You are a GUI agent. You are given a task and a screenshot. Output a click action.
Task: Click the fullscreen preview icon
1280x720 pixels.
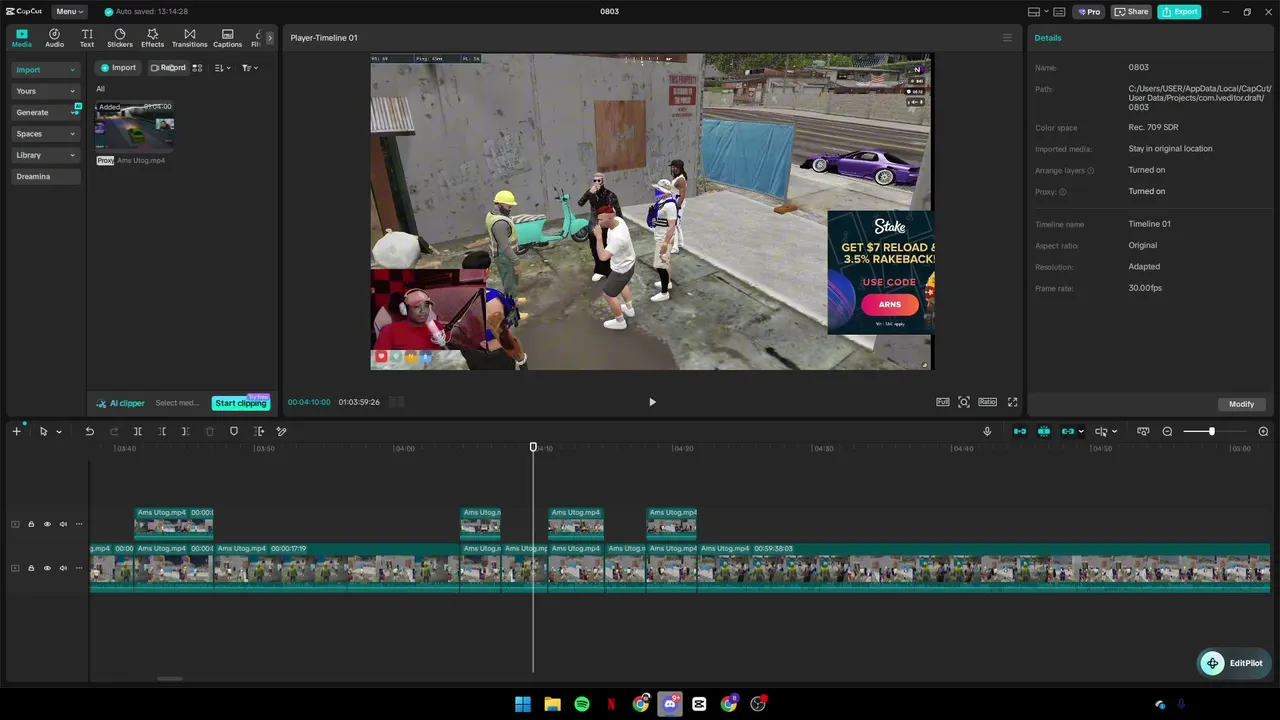click(x=1012, y=402)
